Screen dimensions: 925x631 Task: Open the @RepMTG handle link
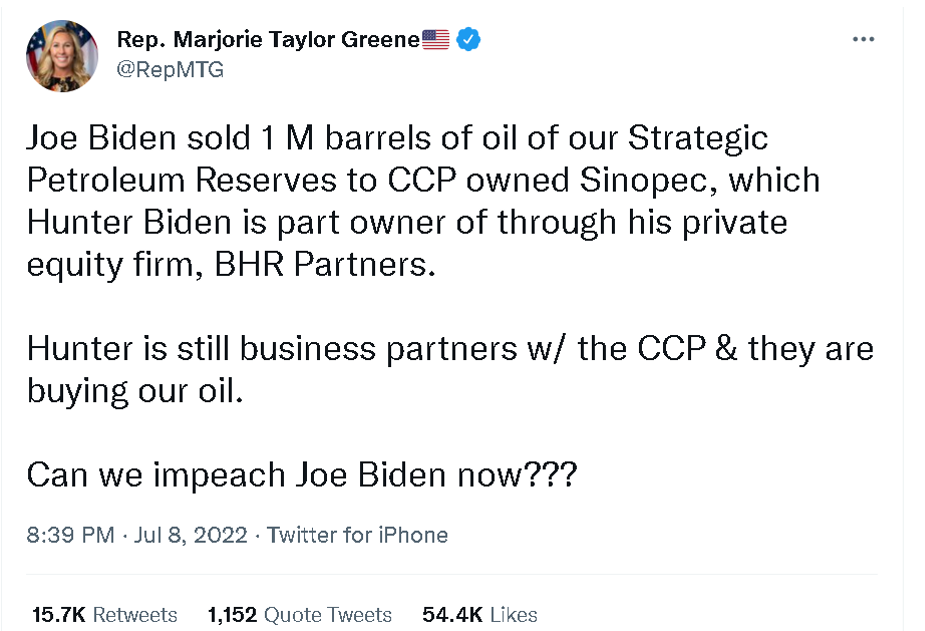point(171,69)
